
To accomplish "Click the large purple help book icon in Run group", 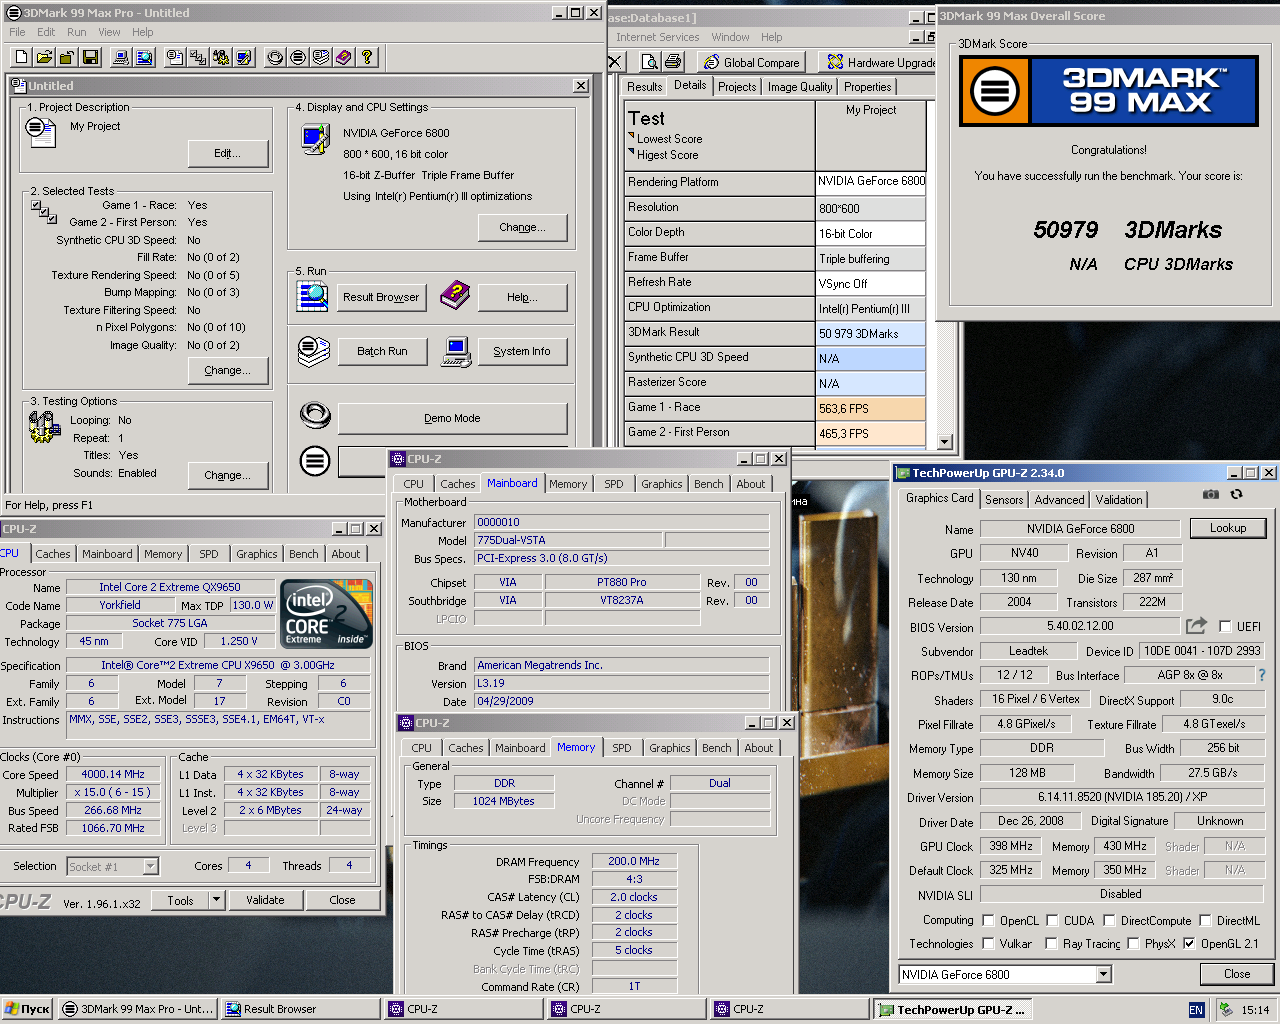I will [x=455, y=295].
